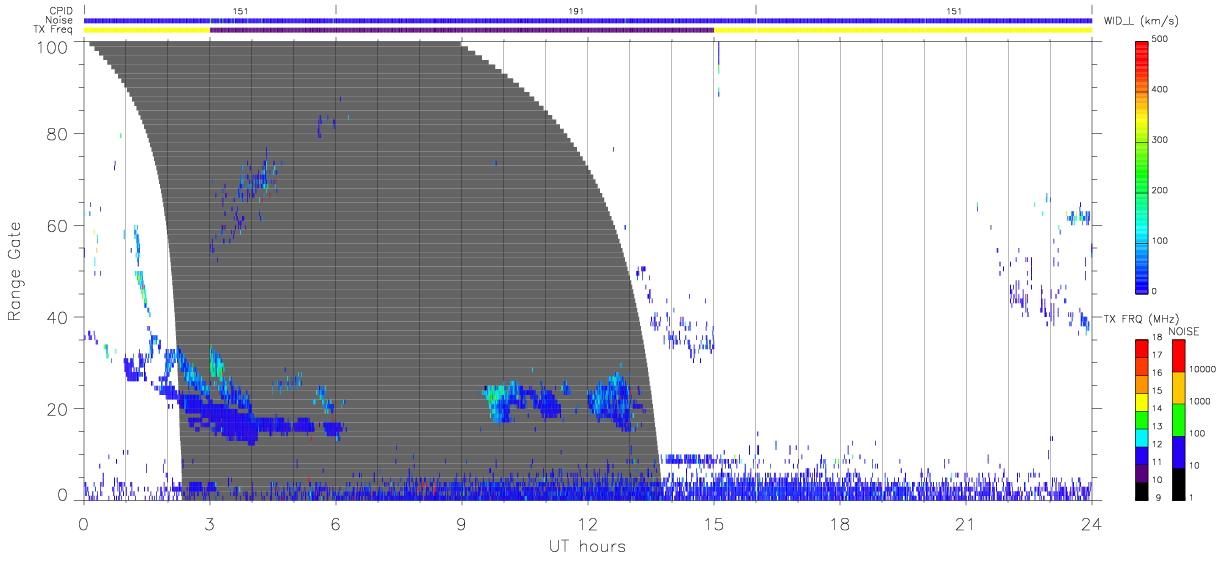
Task: Click the 200 tick on width colorbar
Action: 1159,190
